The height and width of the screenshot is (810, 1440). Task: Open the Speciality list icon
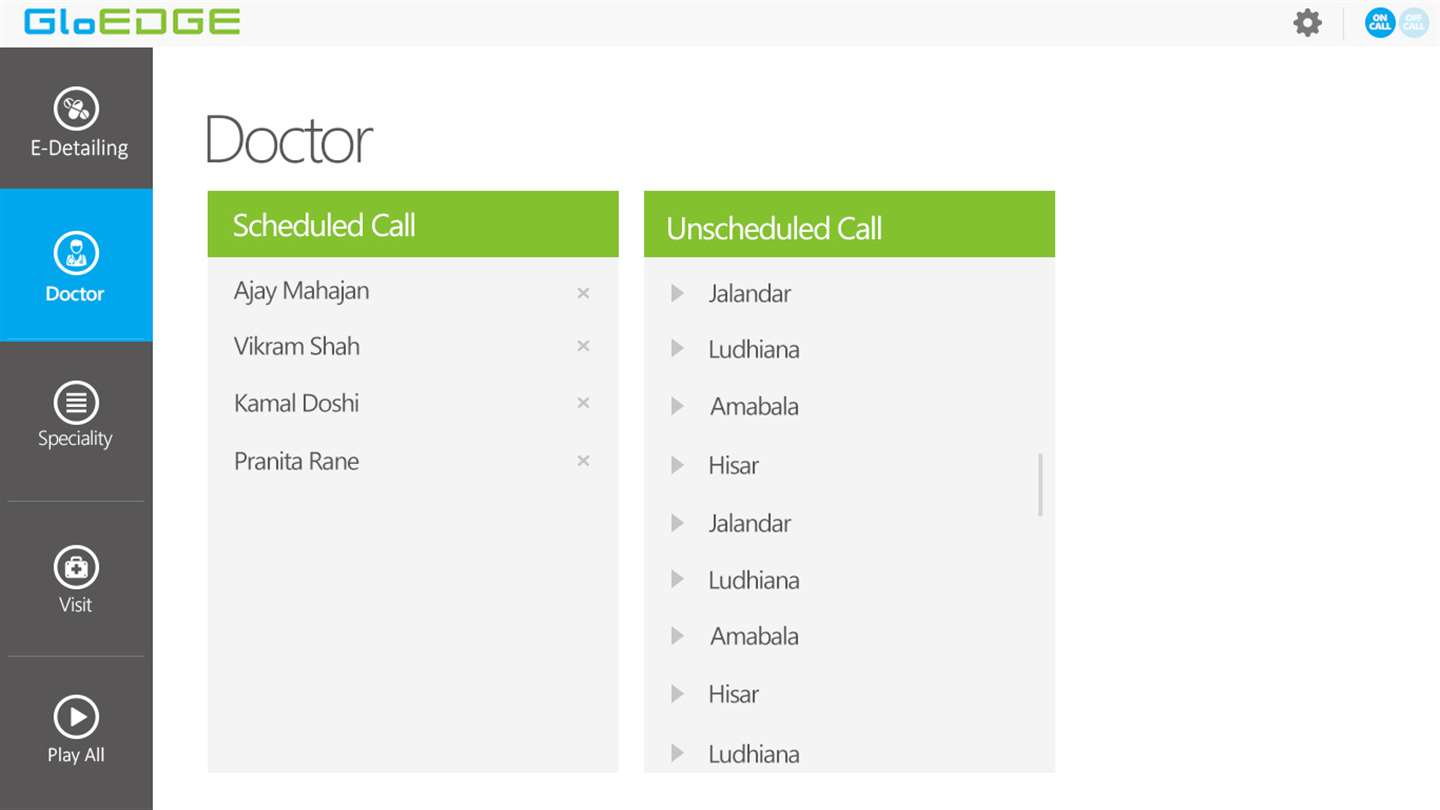pyautogui.click(x=76, y=403)
